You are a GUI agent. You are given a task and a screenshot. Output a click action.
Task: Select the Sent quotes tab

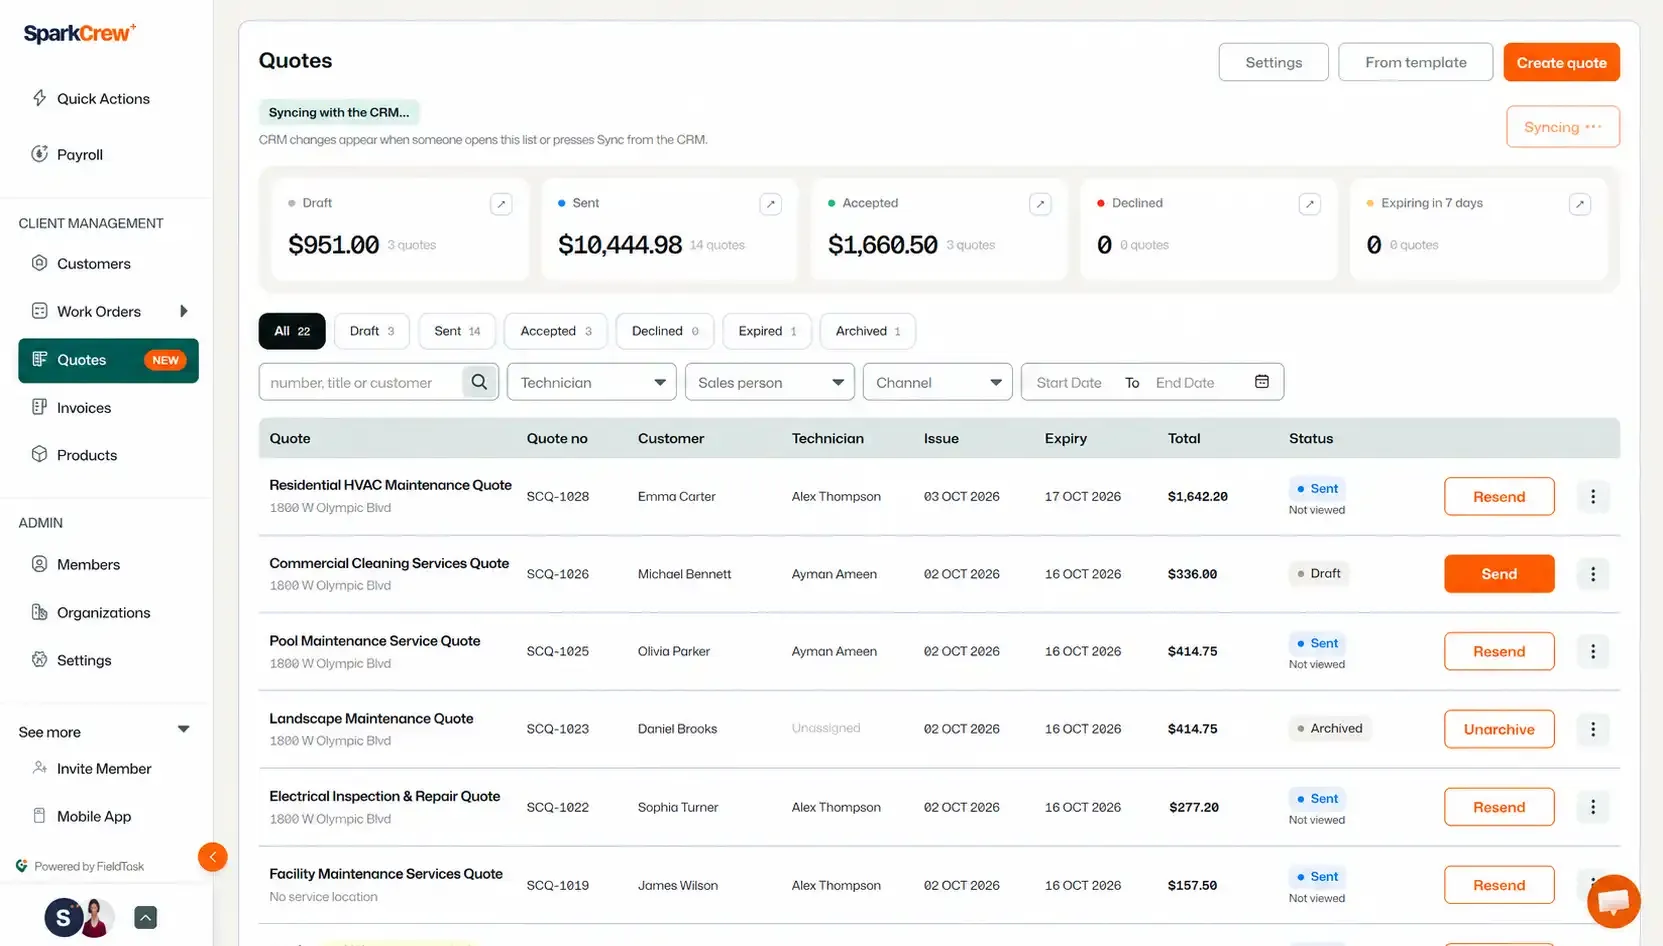(x=457, y=331)
